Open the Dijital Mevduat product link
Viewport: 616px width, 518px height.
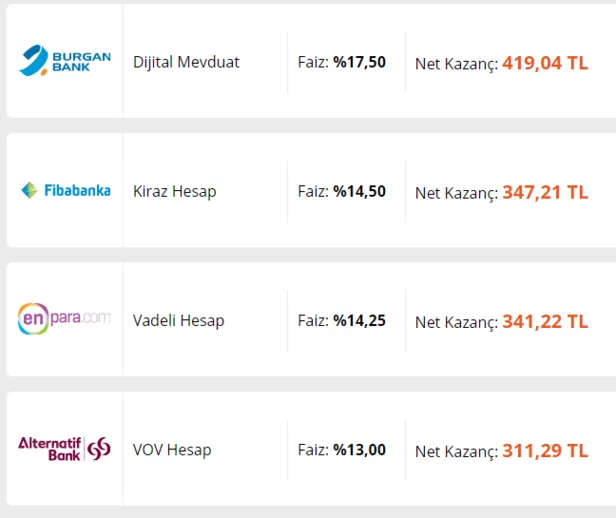tap(186, 62)
